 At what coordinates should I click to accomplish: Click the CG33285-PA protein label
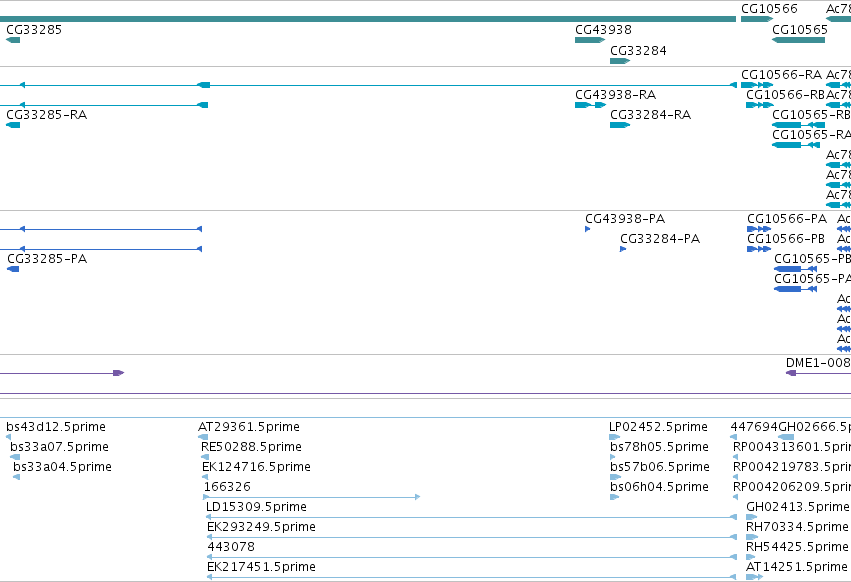click(x=47, y=259)
